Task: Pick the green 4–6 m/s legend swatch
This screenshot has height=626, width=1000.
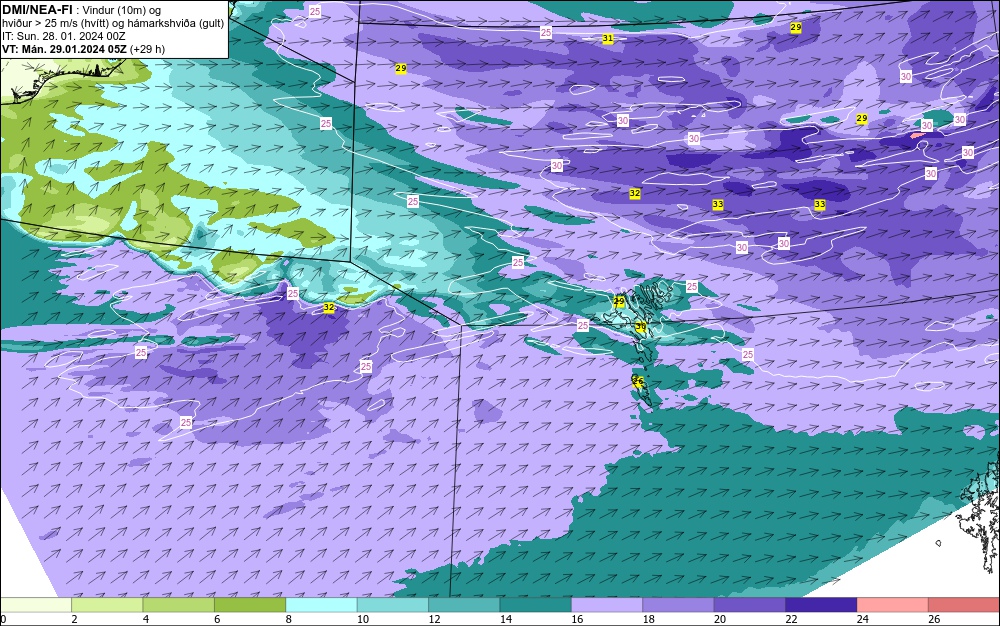Action: tap(179, 605)
